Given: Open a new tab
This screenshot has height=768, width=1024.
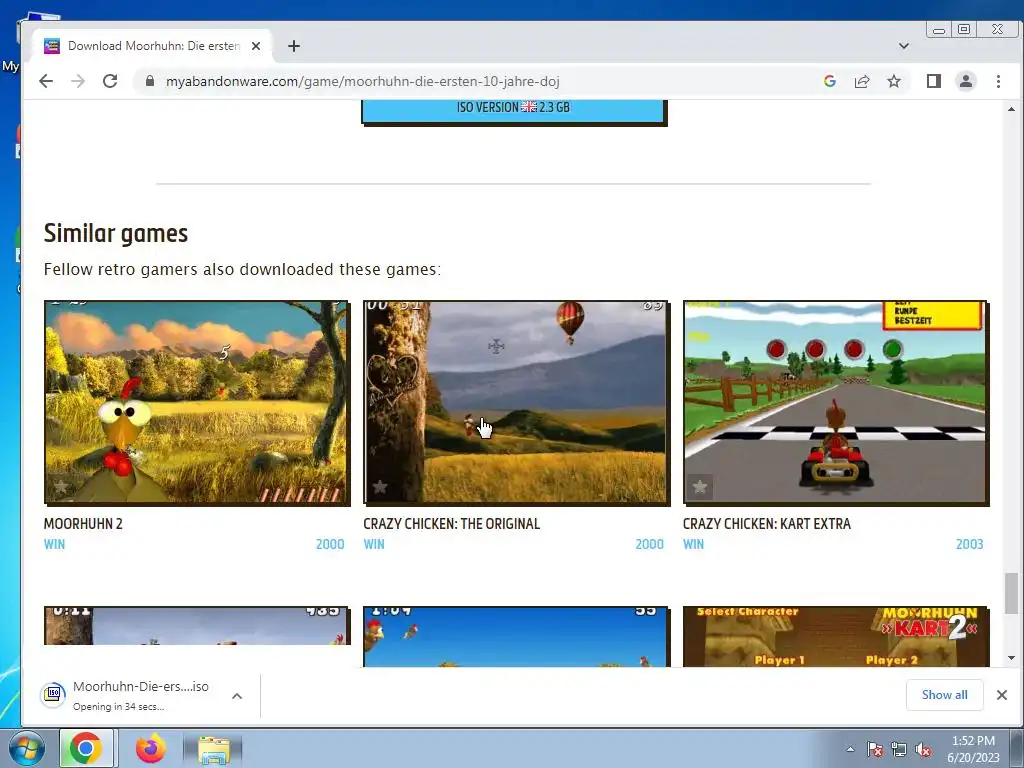Looking at the screenshot, I should tap(294, 46).
